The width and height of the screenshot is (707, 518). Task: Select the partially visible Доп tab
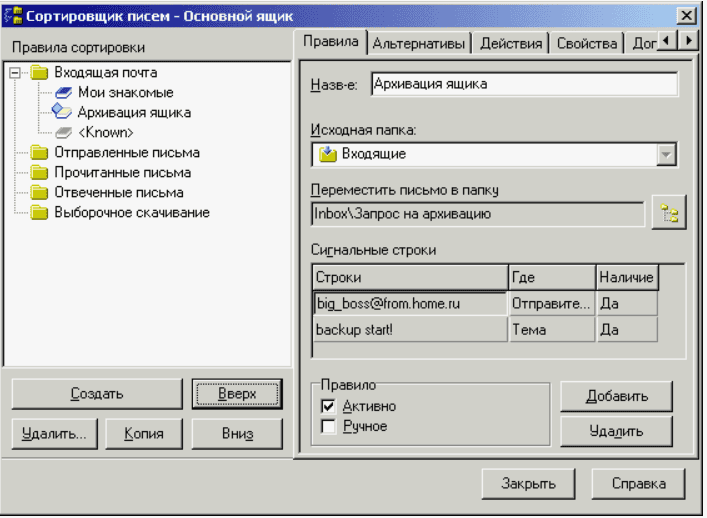(x=643, y=44)
